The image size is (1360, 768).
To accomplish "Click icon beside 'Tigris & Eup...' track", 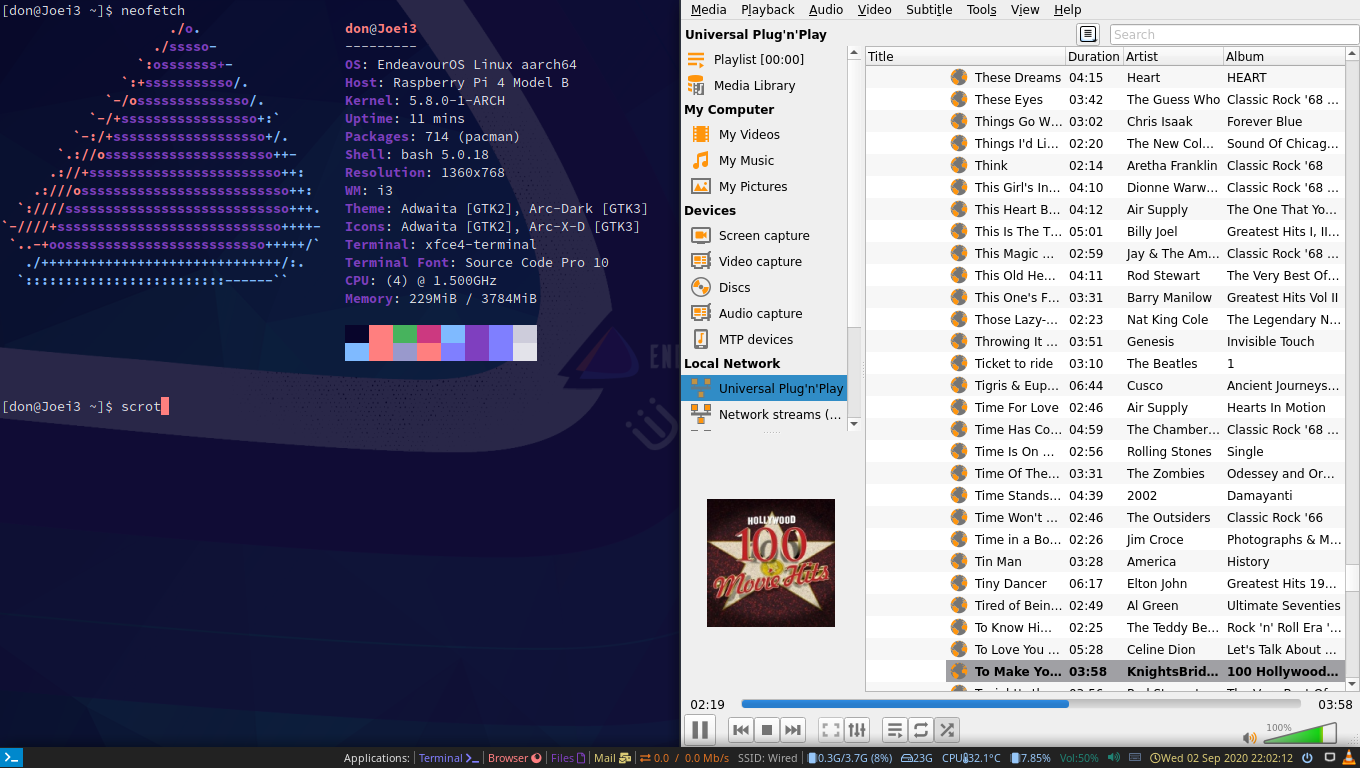I will pyautogui.click(x=958, y=385).
